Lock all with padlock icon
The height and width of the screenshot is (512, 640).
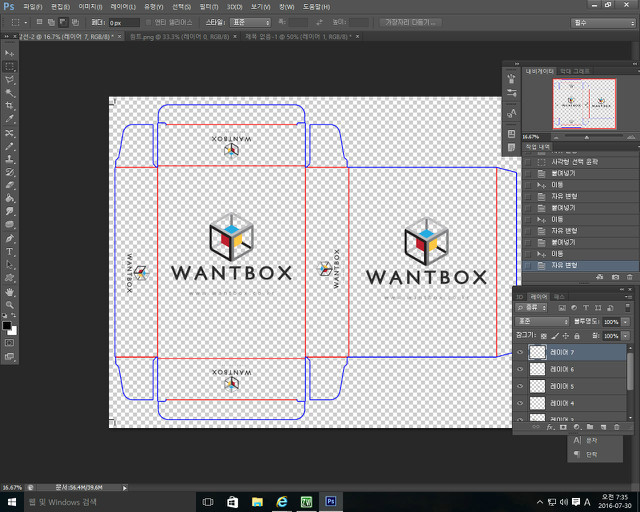(577, 336)
